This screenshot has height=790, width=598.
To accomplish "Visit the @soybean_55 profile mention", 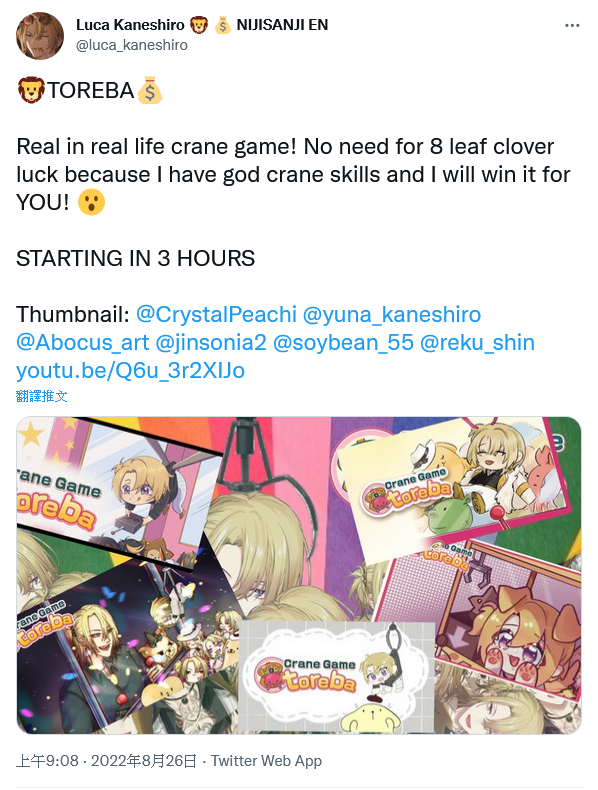I will [x=343, y=343].
